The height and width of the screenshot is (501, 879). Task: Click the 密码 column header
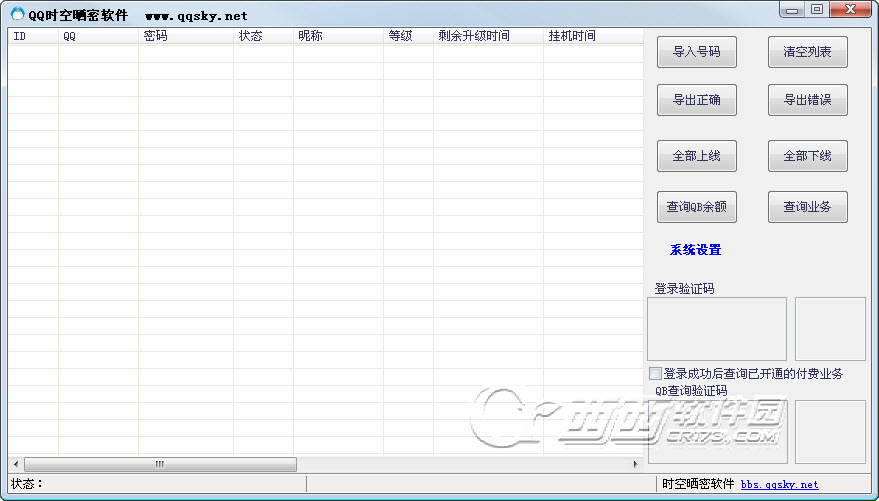tap(186, 36)
